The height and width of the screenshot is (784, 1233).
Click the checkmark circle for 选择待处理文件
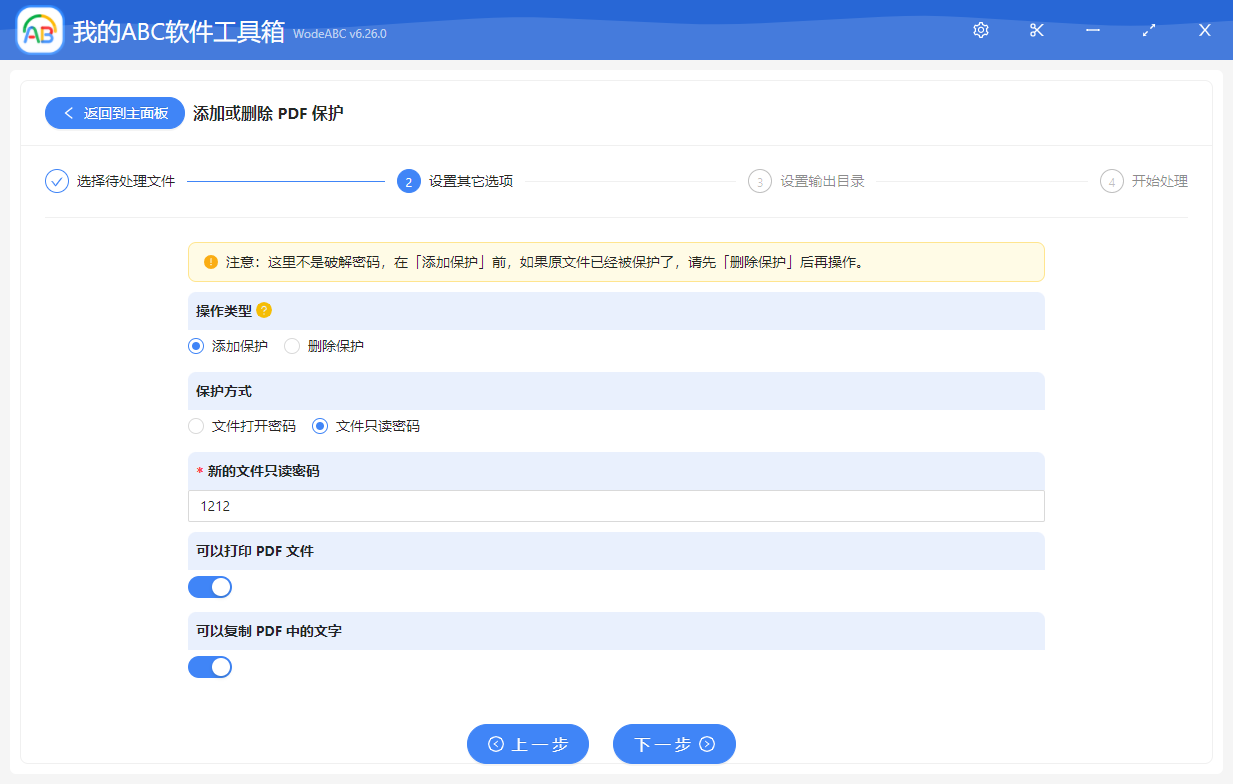(x=56, y=181)
